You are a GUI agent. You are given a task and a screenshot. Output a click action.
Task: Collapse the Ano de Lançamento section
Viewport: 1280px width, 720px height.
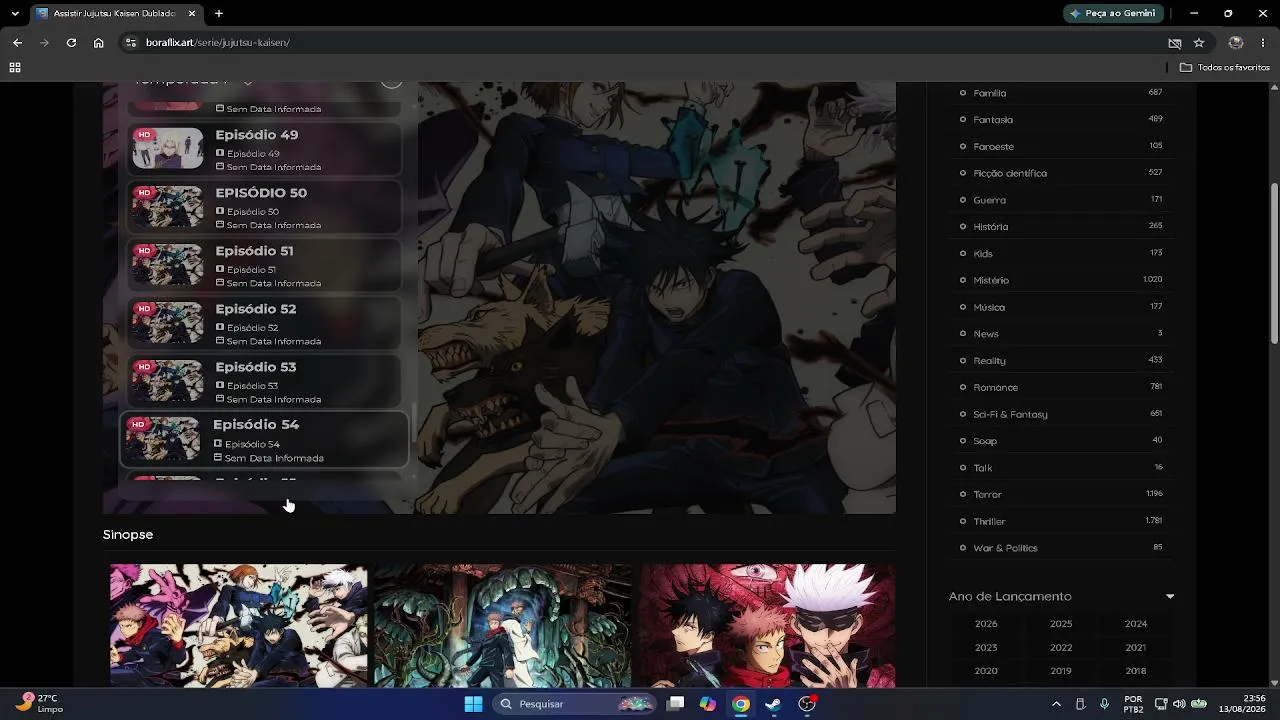point(1170,597)
